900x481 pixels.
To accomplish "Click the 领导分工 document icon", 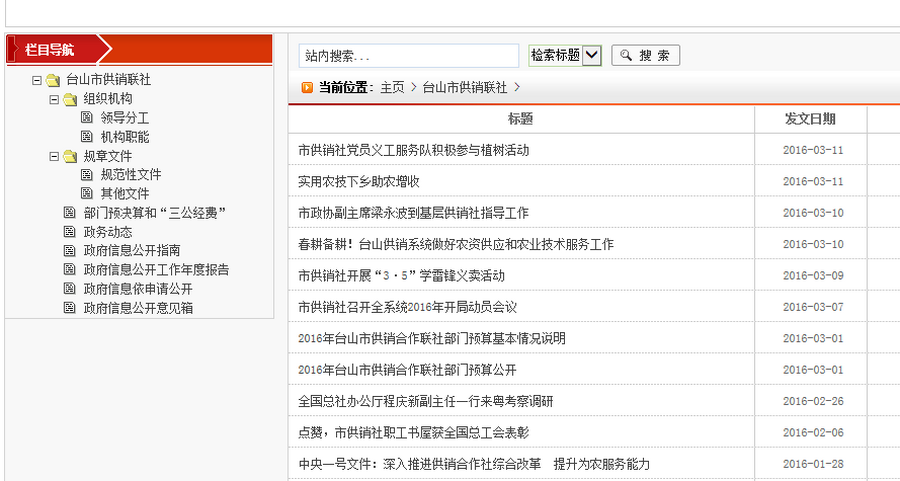I will tap(87, 118).
